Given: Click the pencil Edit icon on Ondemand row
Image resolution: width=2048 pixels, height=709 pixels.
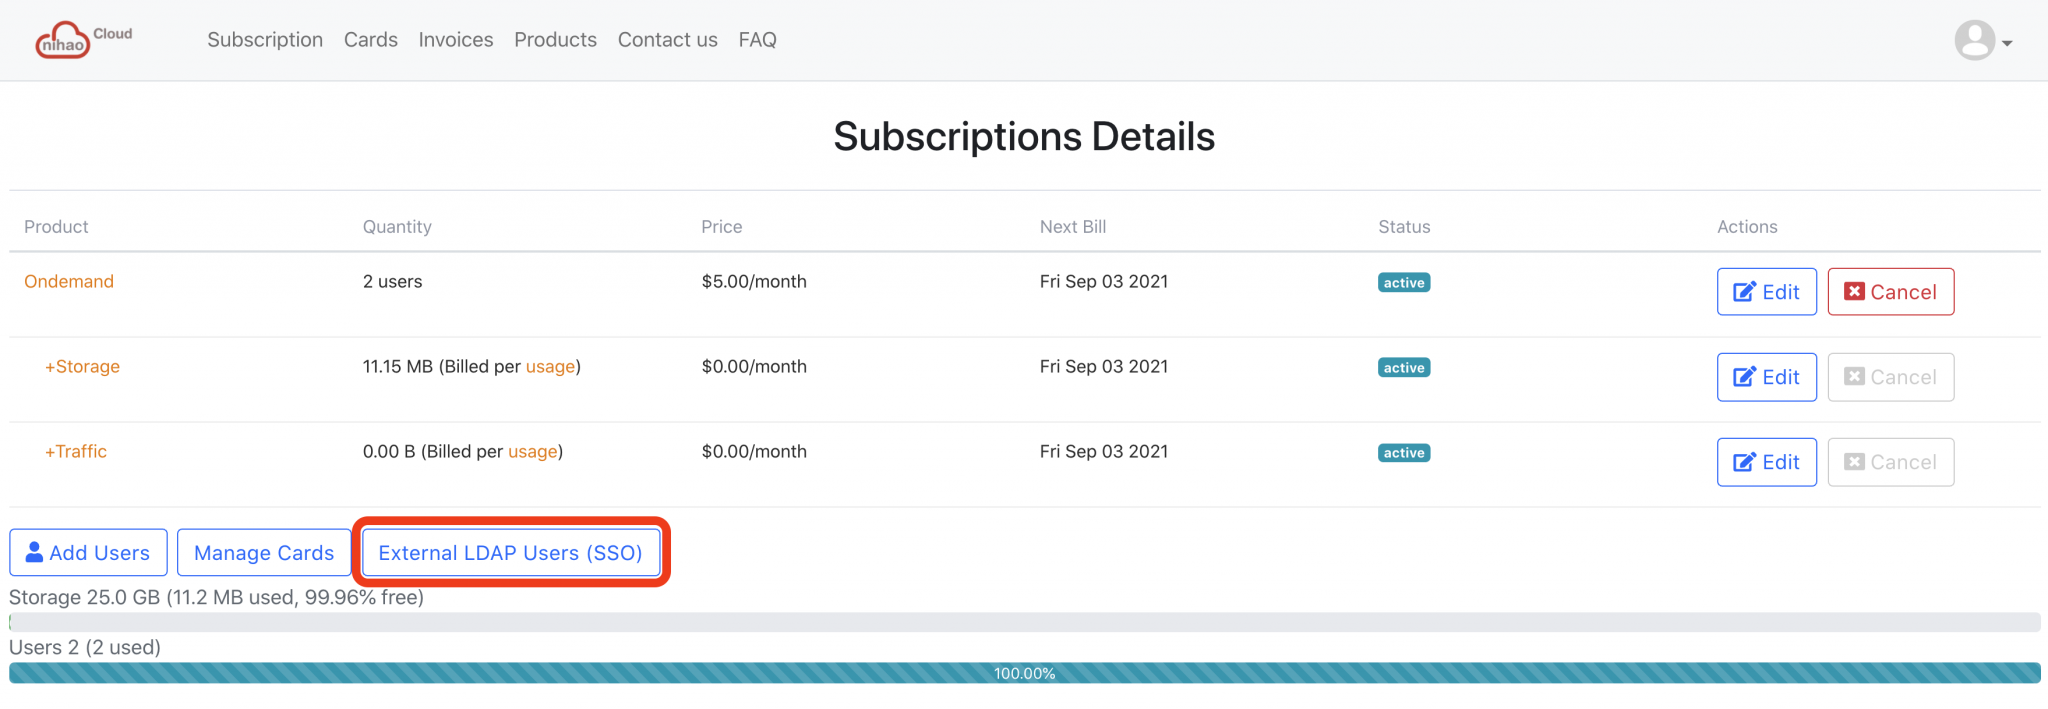Looking at the screenshot, I should (1744, 291).
